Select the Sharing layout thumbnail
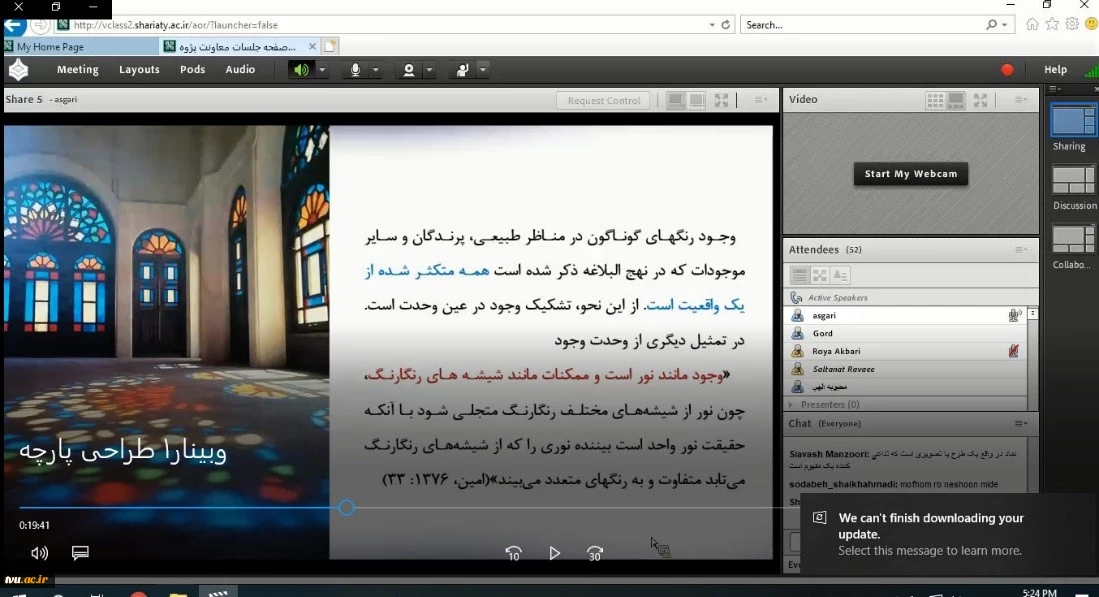The image size is (1099, 597). [1073, 121]
